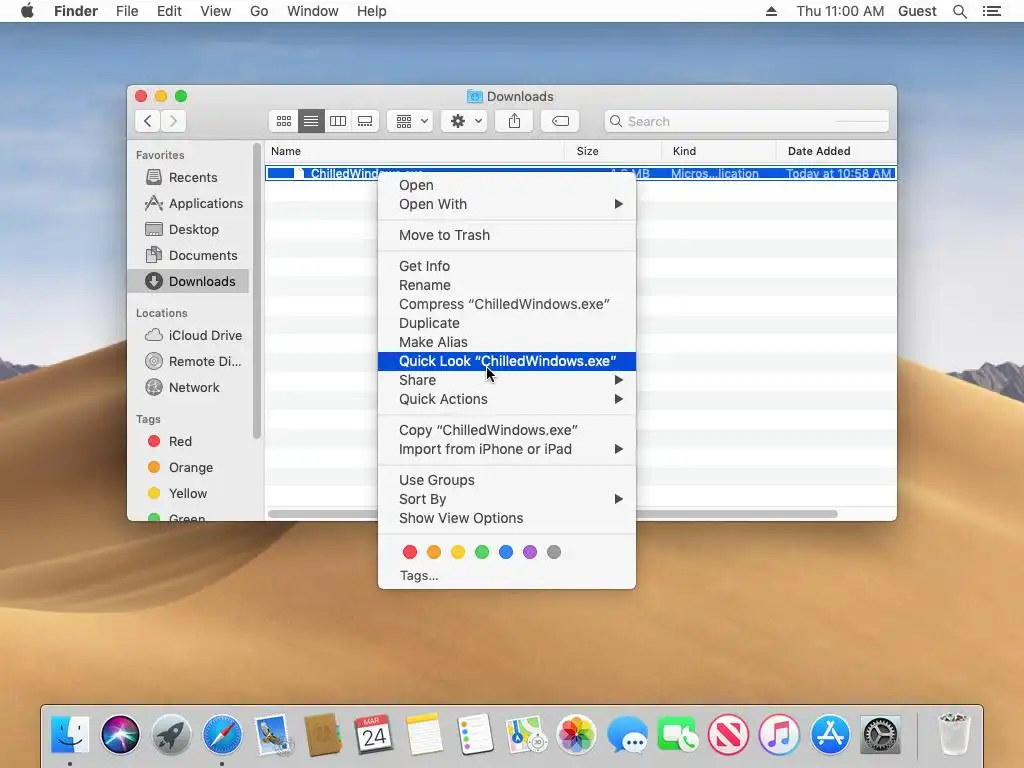
Task: Expand the Share submenu
Action: click(507, 380)
